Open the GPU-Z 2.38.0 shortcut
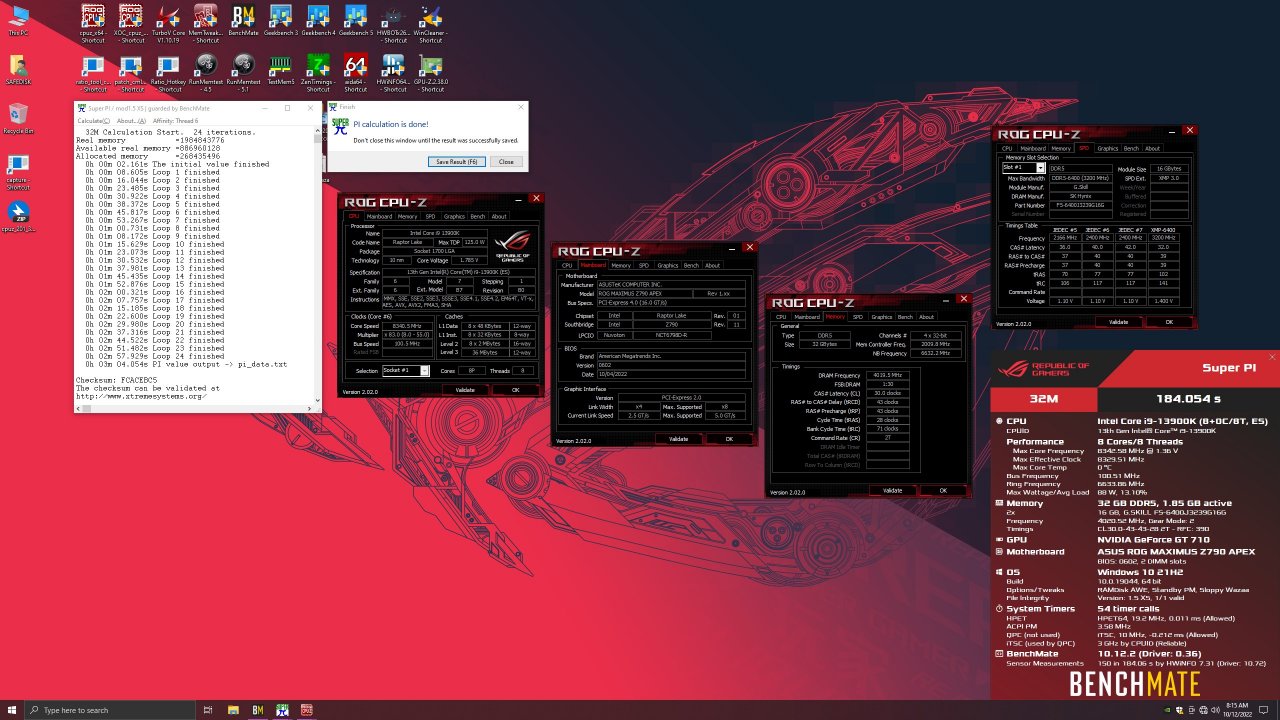This screenshot has height=720, width=1280. (x=431, y=73)
